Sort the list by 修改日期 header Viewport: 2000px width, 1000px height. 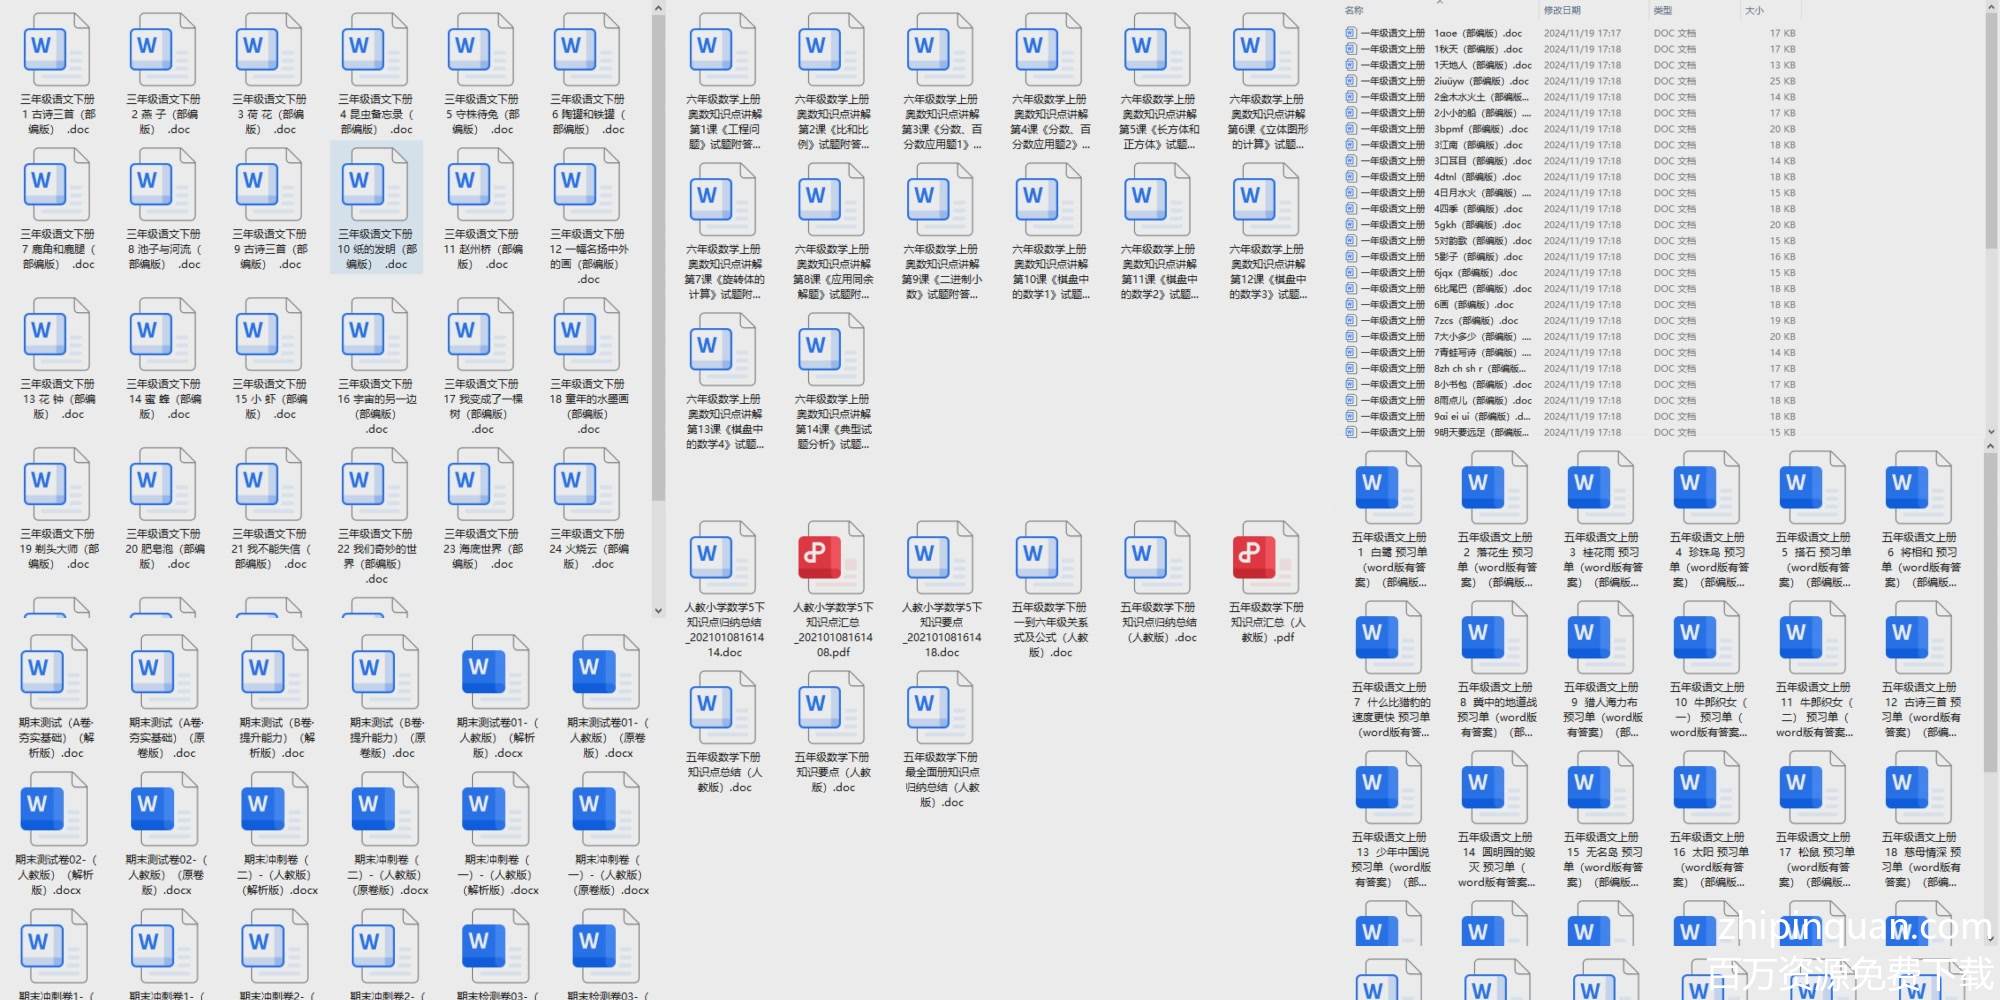1562,10
